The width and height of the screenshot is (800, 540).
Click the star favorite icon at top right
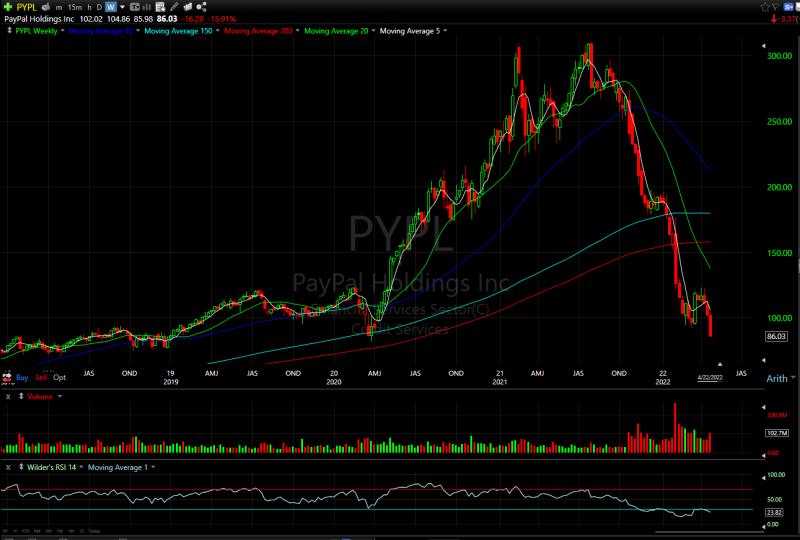coord(765,7)
